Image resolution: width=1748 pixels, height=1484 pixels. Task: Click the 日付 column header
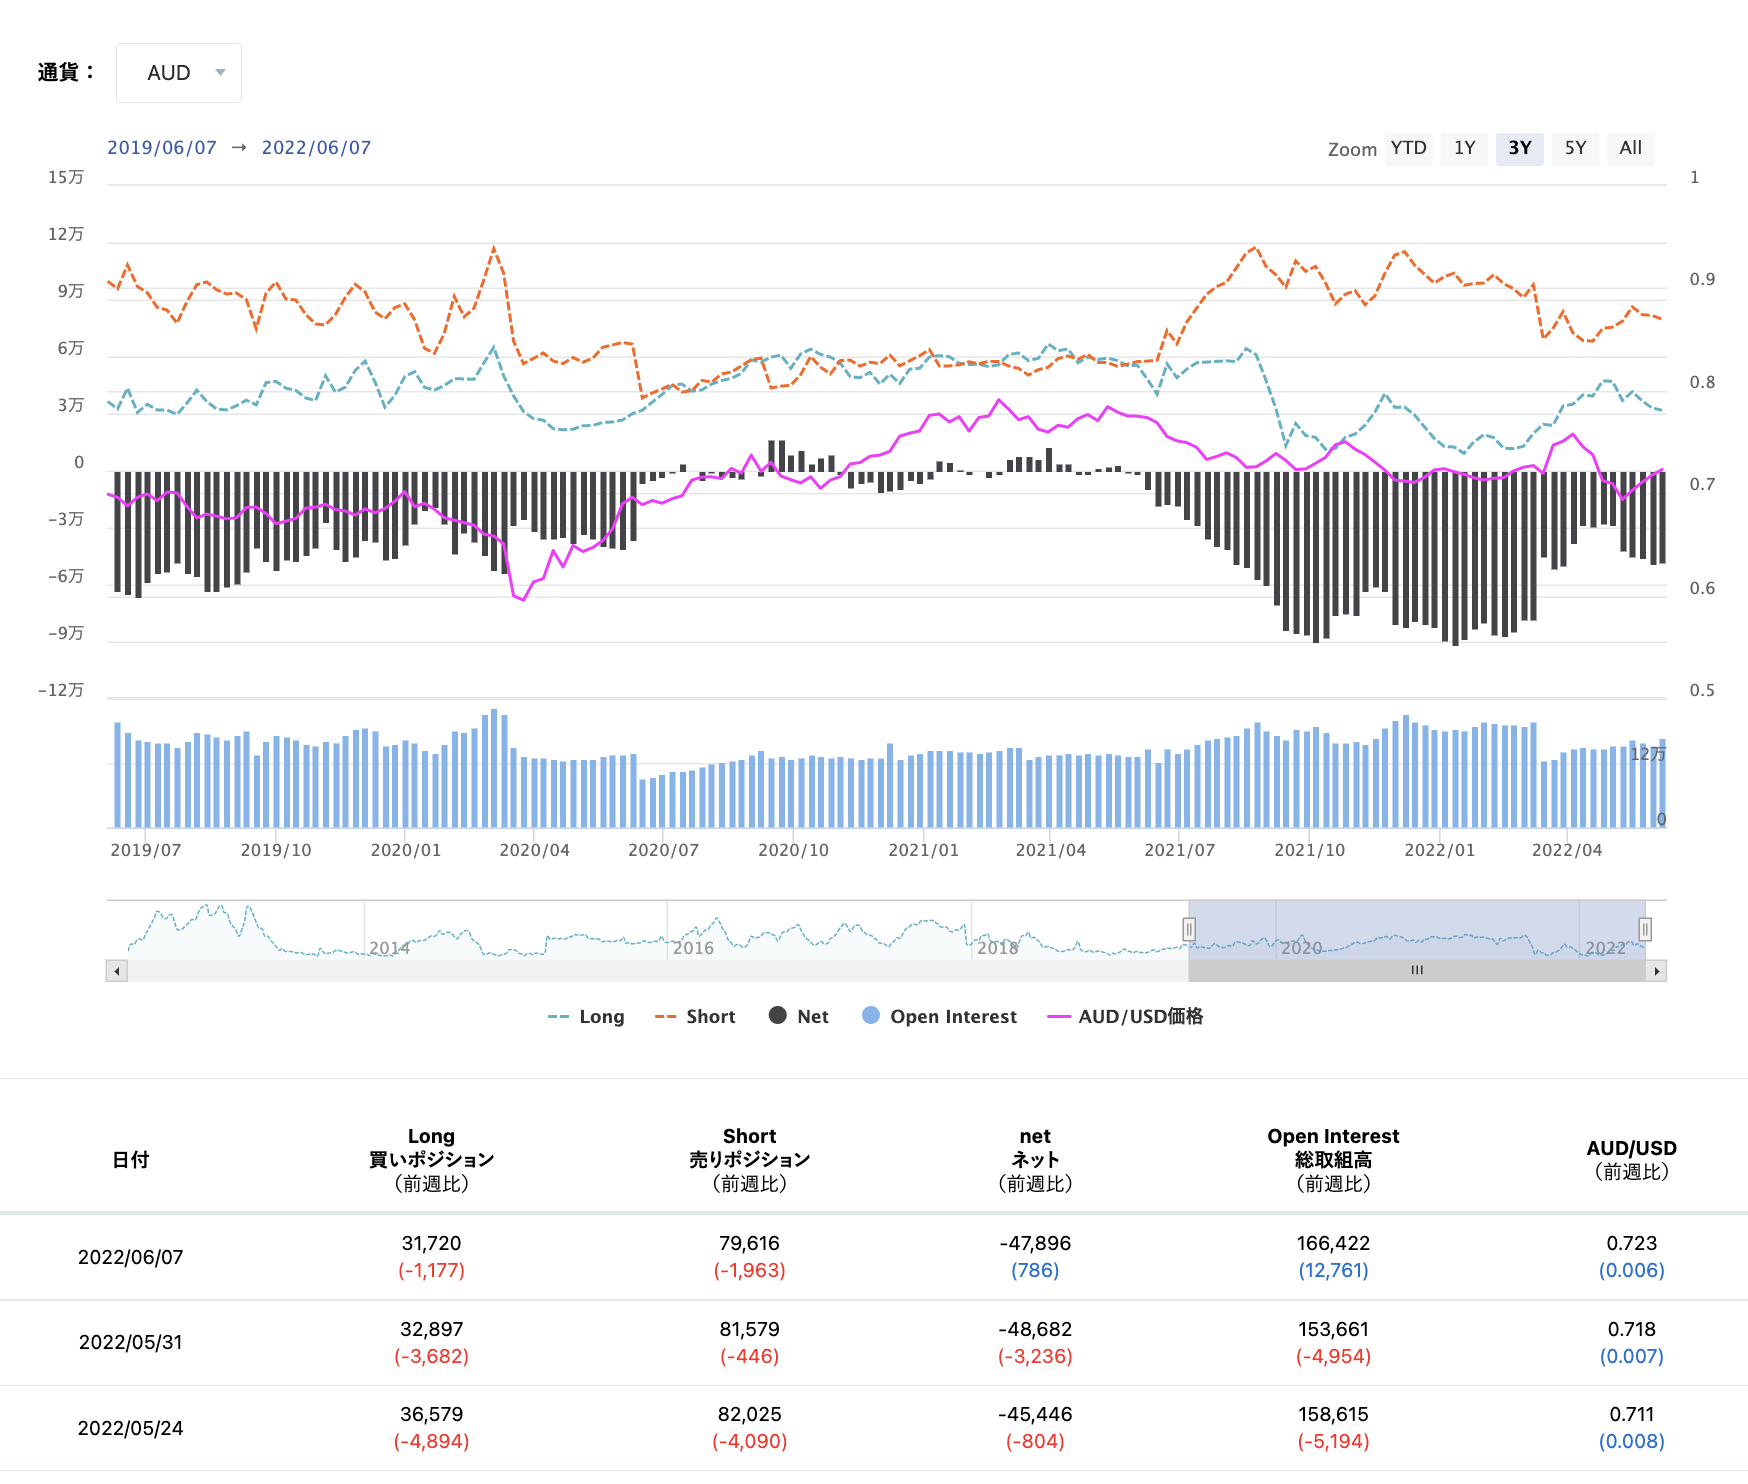(131, 1160)
